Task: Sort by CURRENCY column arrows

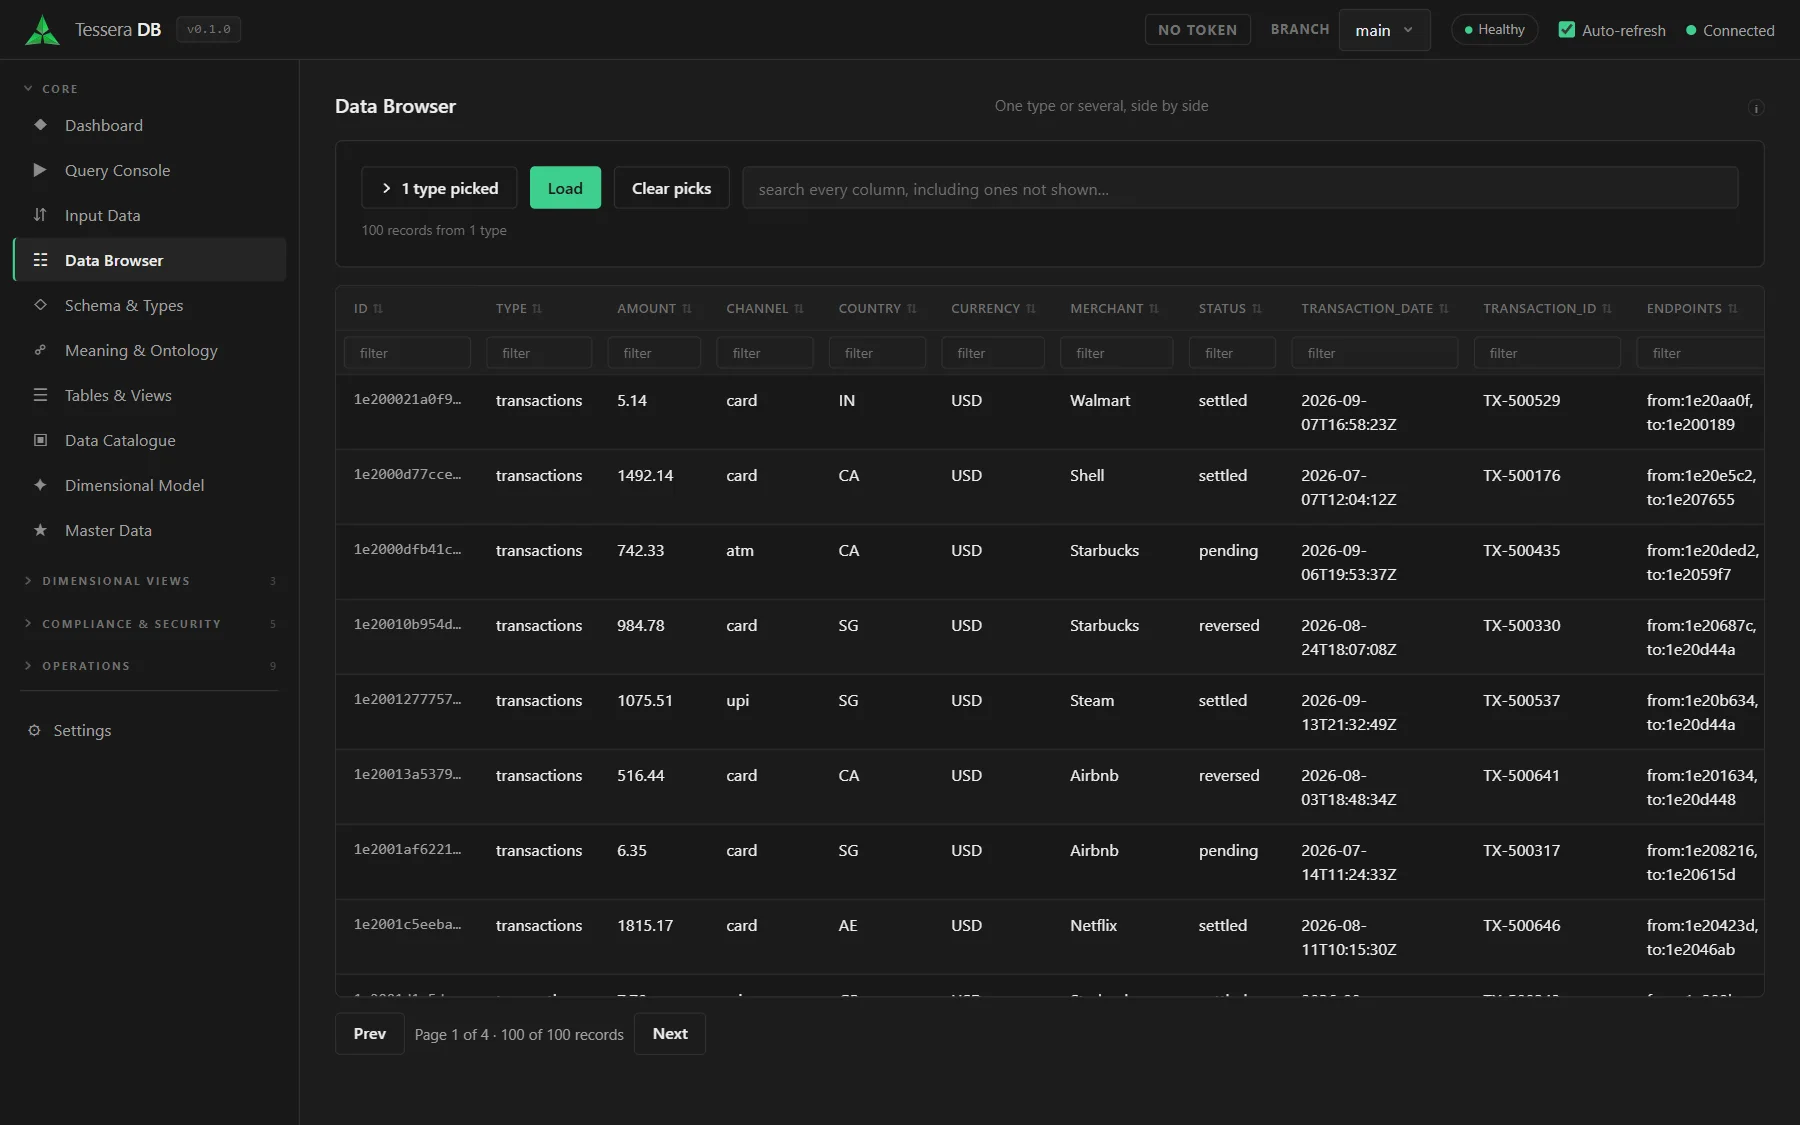Action: click(x=1031, y=309)
